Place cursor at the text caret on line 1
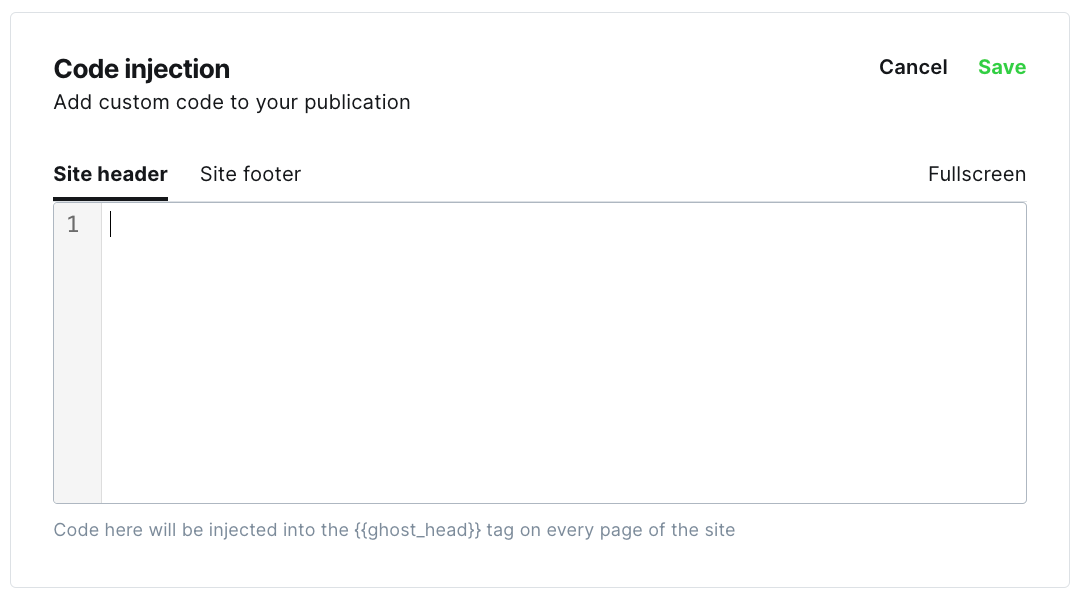The height and width of the screenshot is (602, 1082). pyautogui.click(x=110, y=224)
